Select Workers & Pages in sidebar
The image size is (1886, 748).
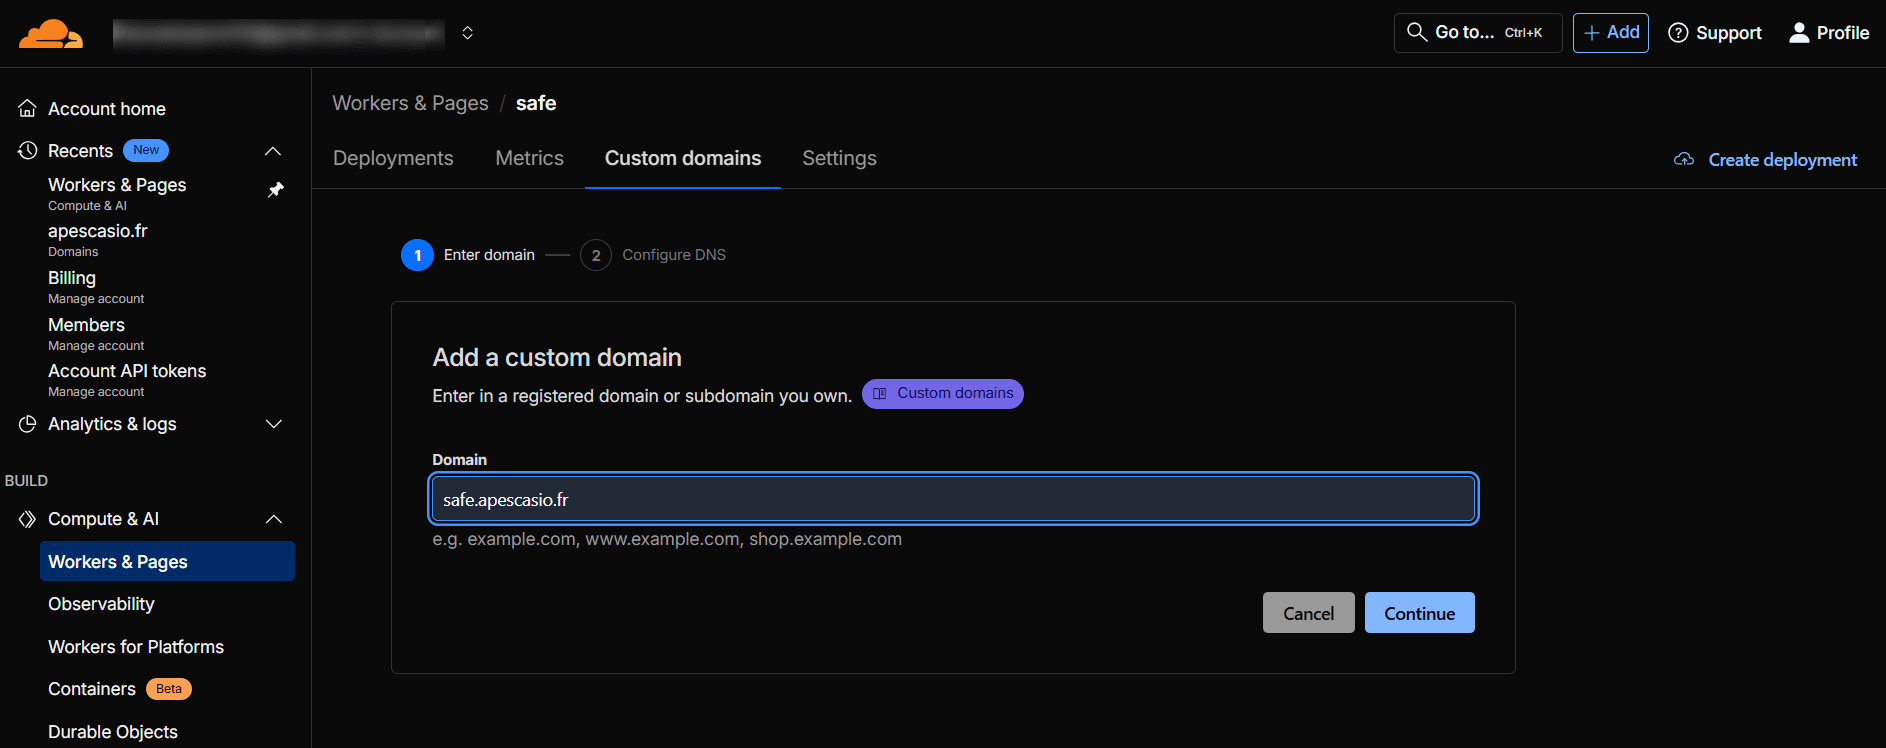point(167,561)
